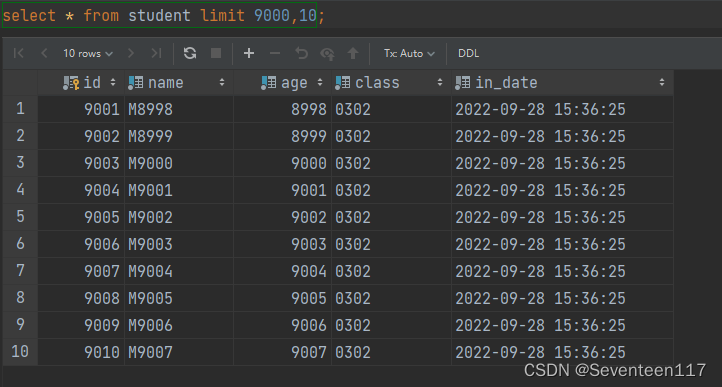This screenshot has width=722, height=387.
Task: Click name cell M9004 in row 7
Action: (179, 271)
